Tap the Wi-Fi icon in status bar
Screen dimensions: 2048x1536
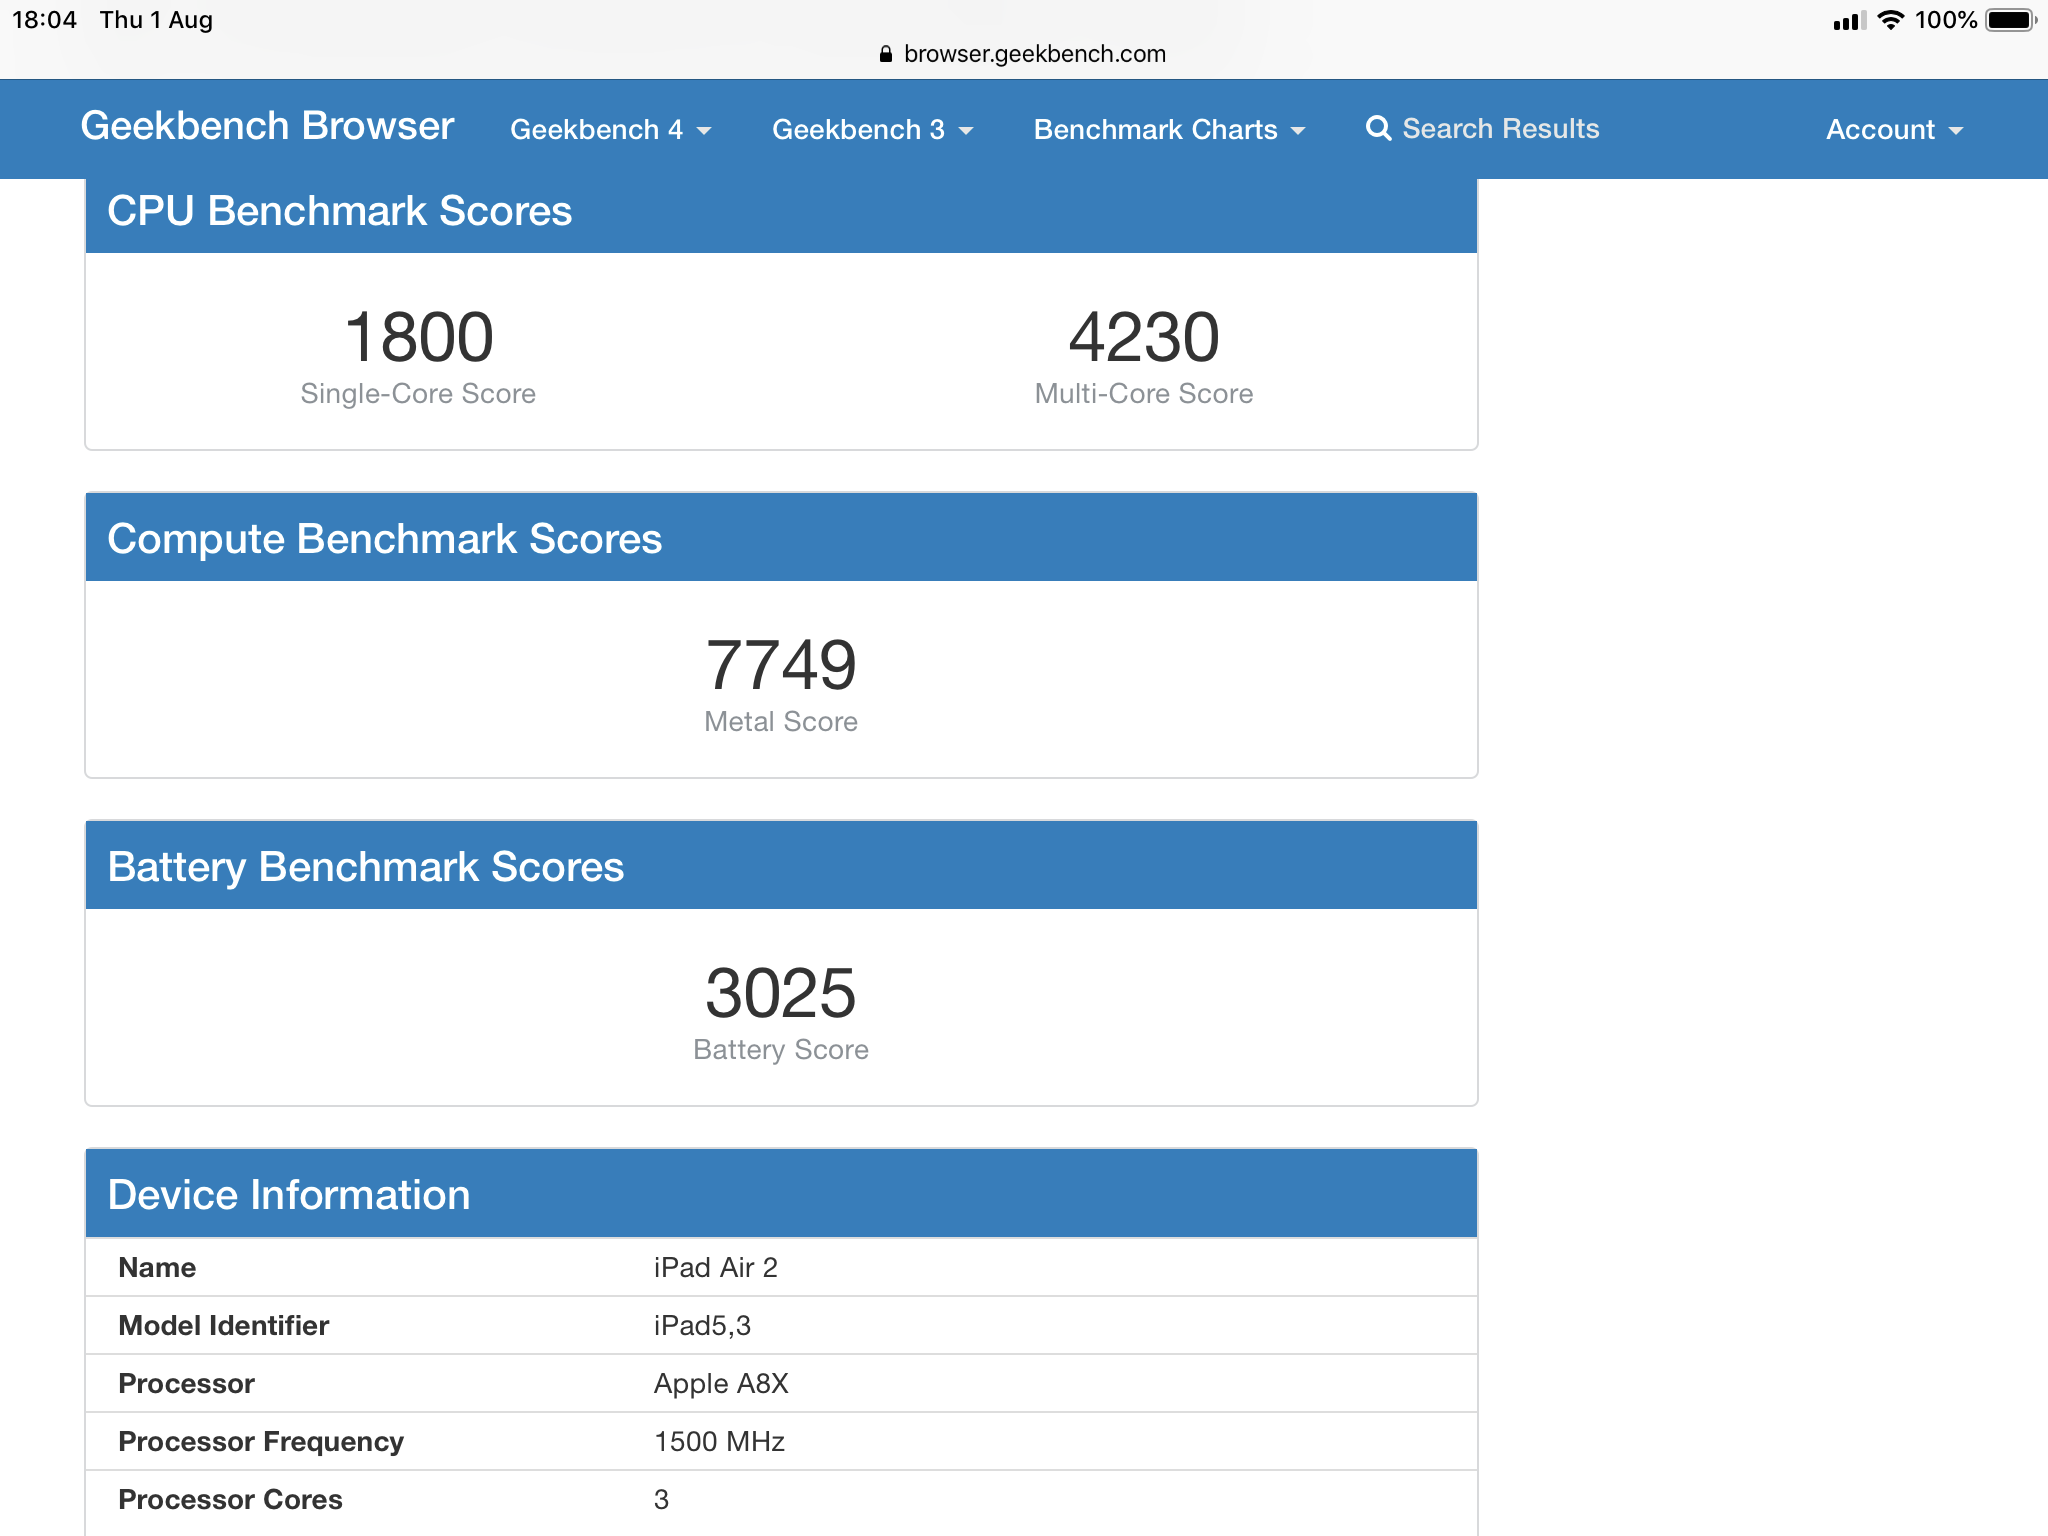coord(1890,20)
